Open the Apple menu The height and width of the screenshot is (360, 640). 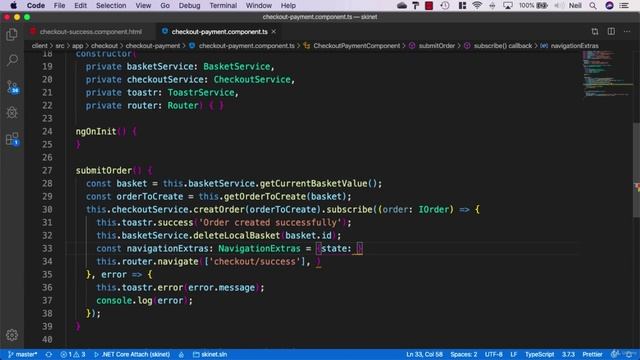(x=13, y=5)
